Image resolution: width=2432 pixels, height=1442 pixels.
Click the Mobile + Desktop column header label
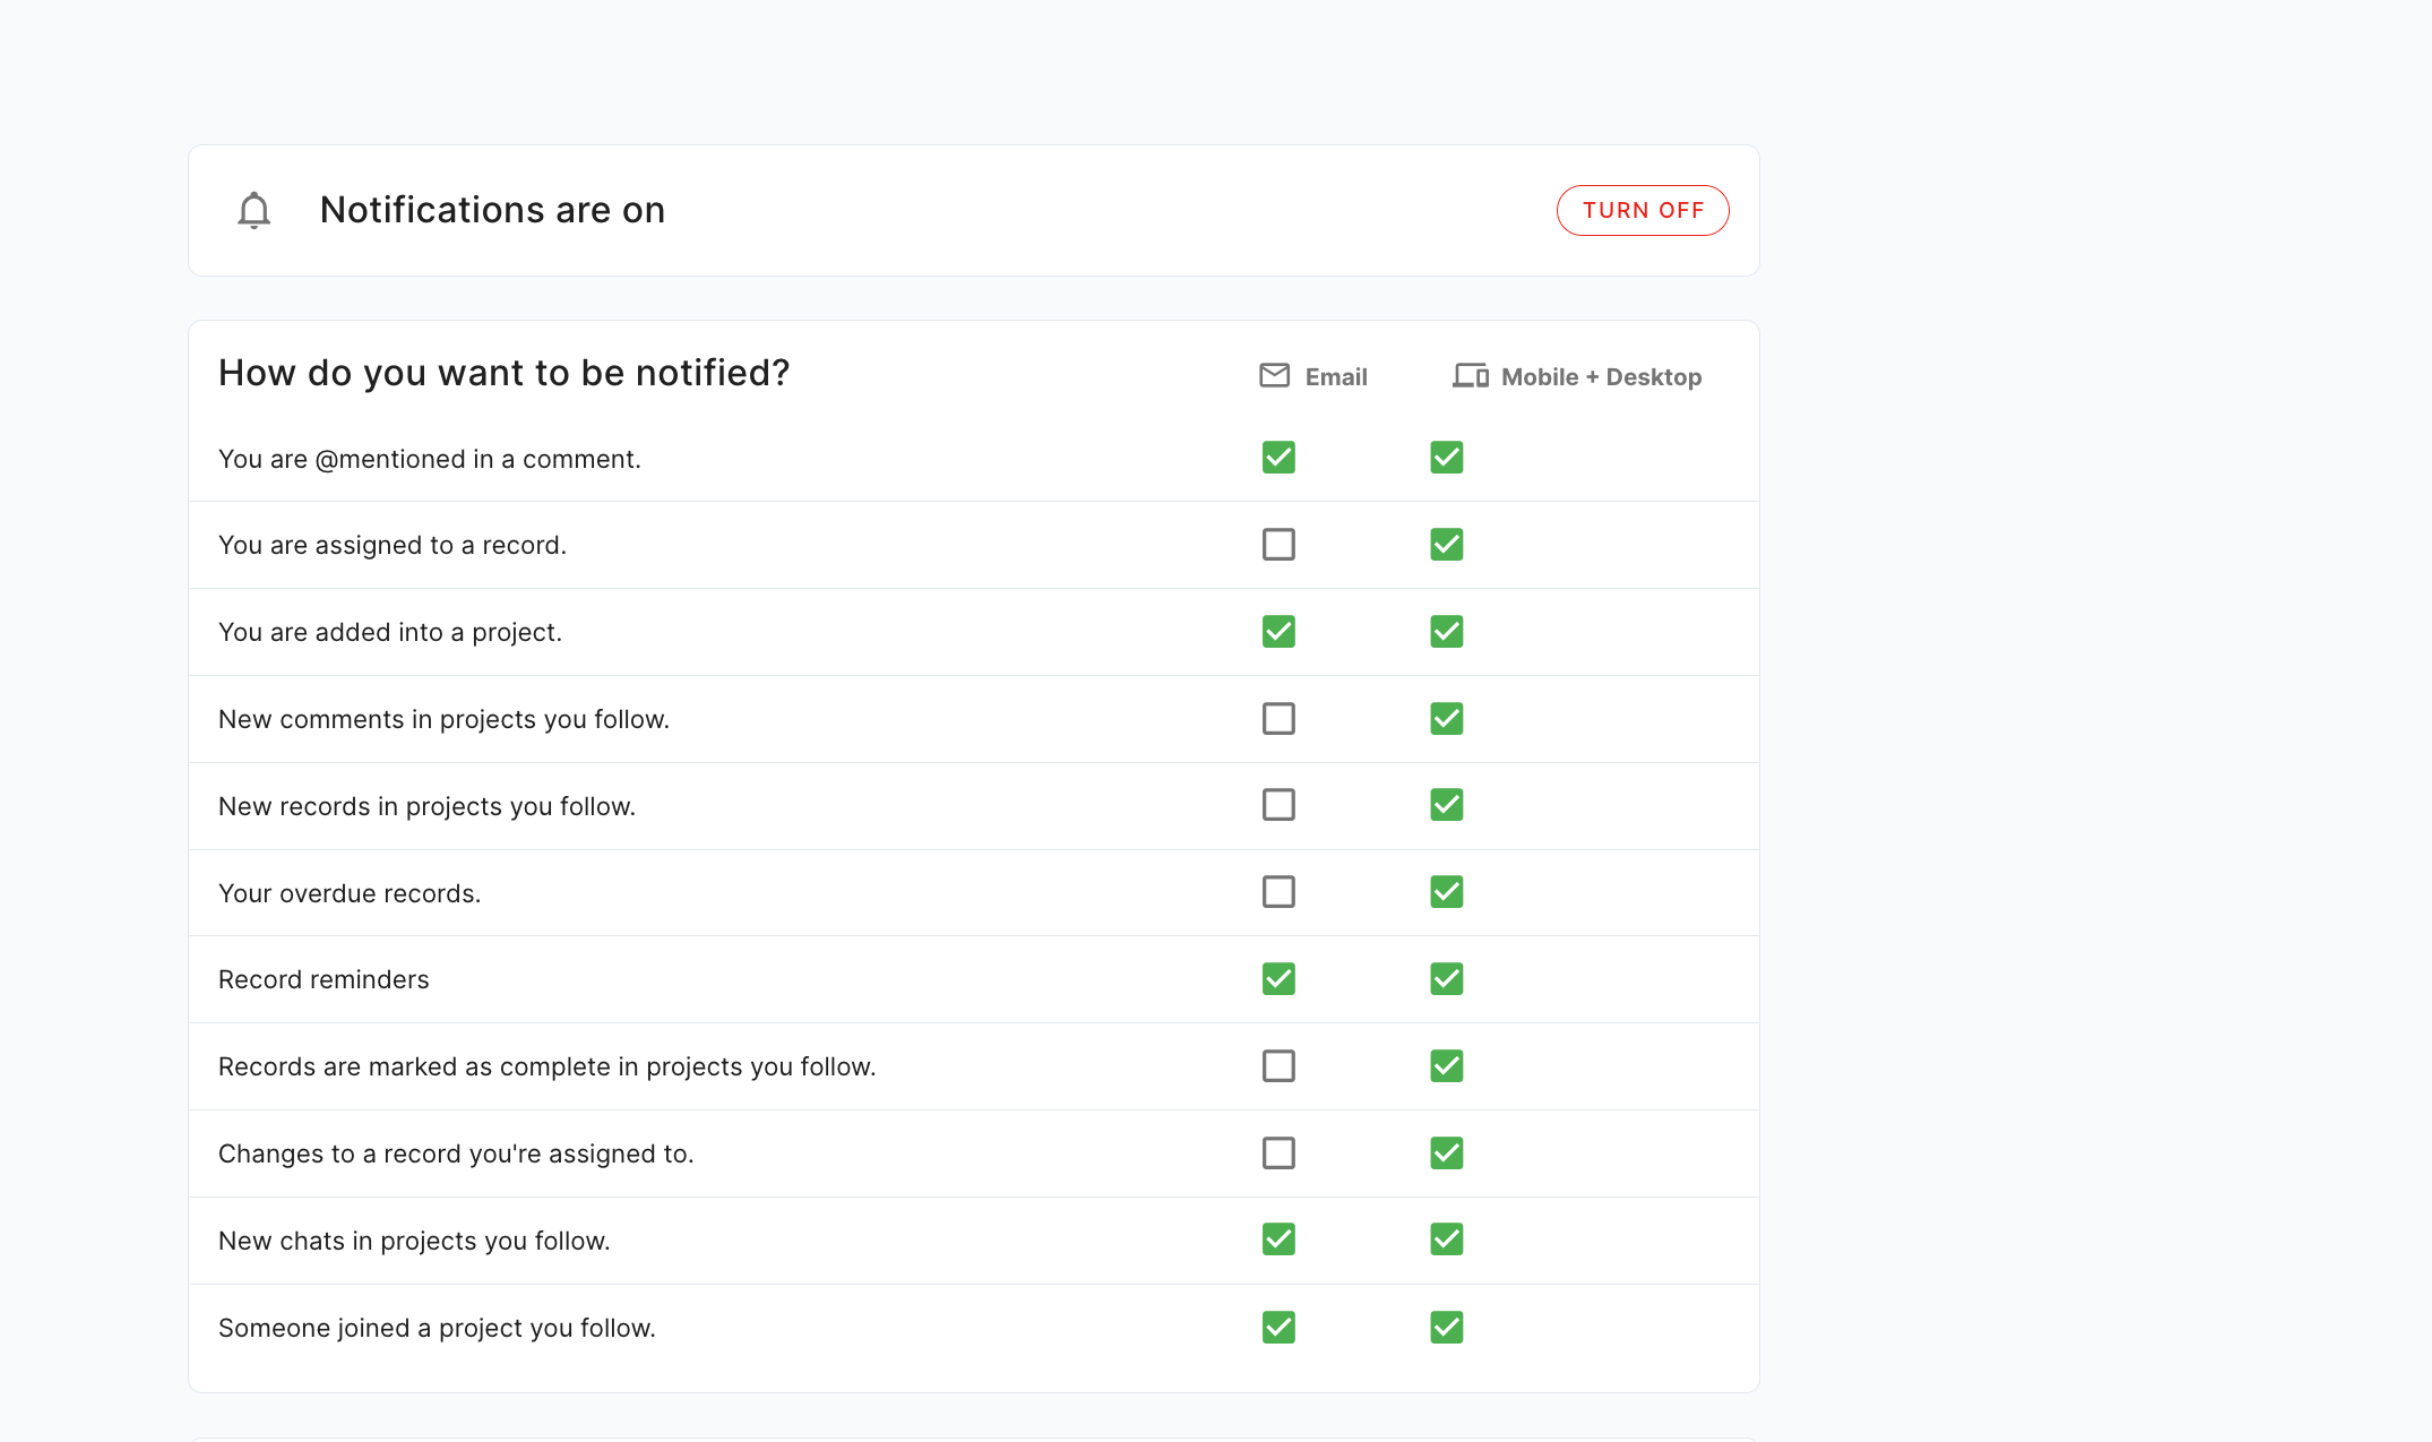(x=1601, y=377)
